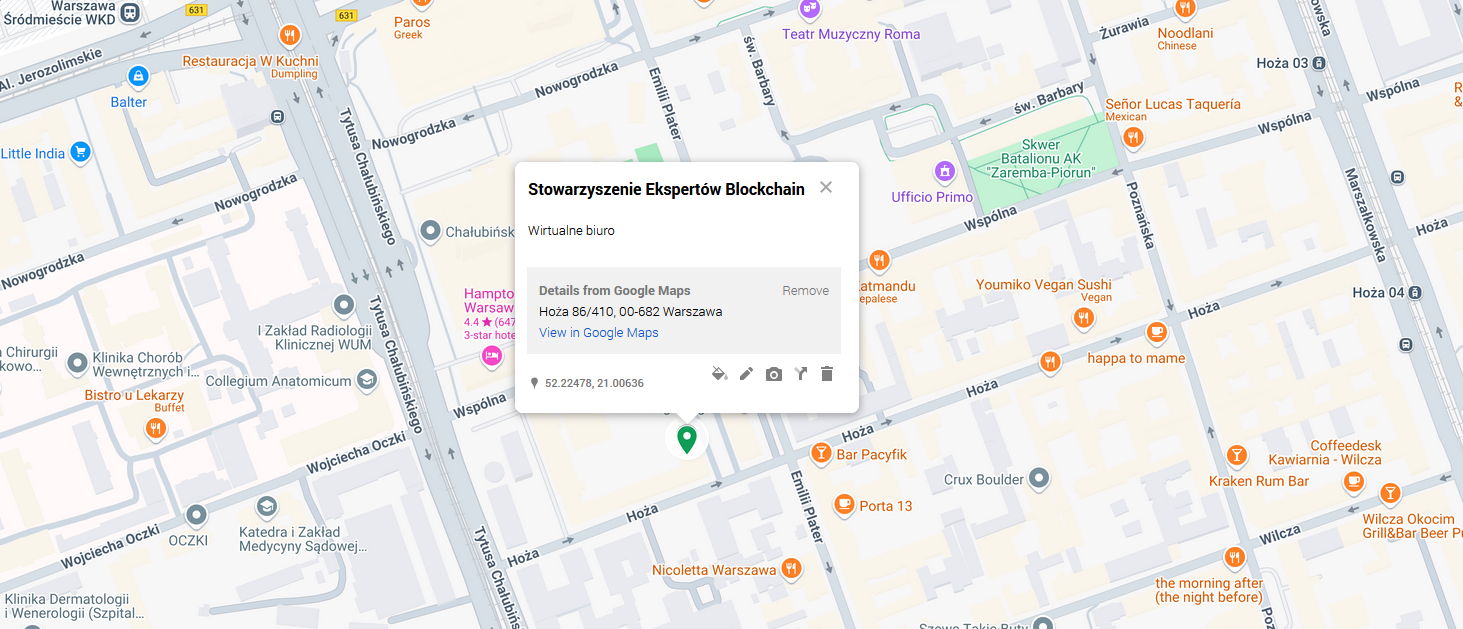The image size is (1463, 629).
Task: Get directions to here with the arrow icon
Action: point(800,374)
